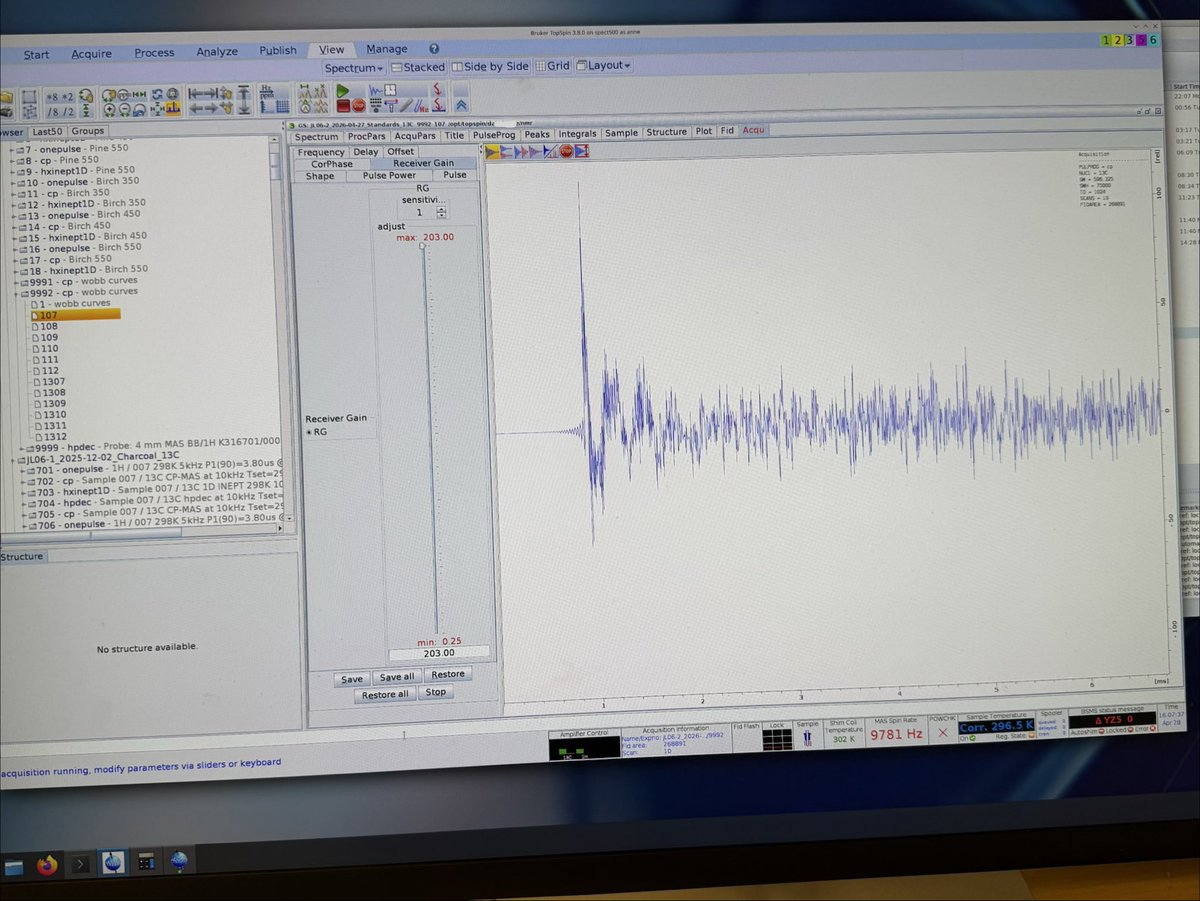
Task: Click the *2 intensity scale icon
Action: point(68,97)
